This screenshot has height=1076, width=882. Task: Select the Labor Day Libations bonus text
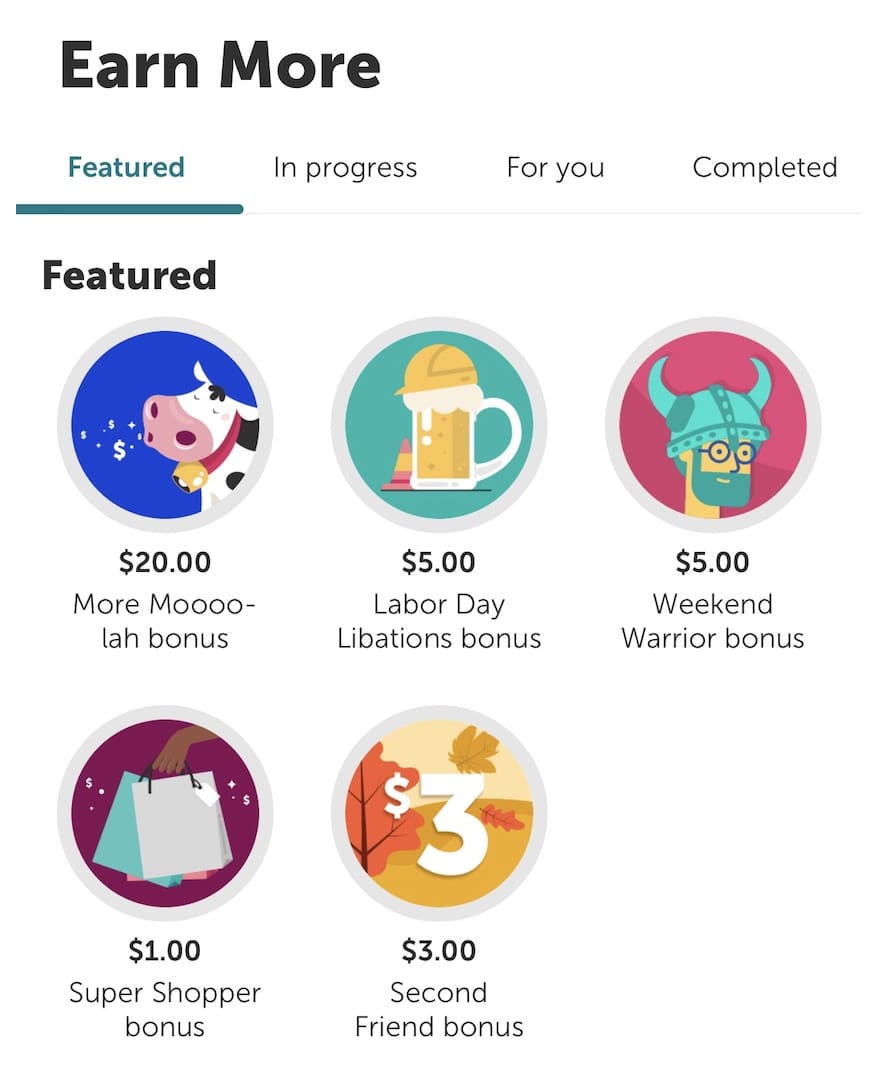point(439,621)
